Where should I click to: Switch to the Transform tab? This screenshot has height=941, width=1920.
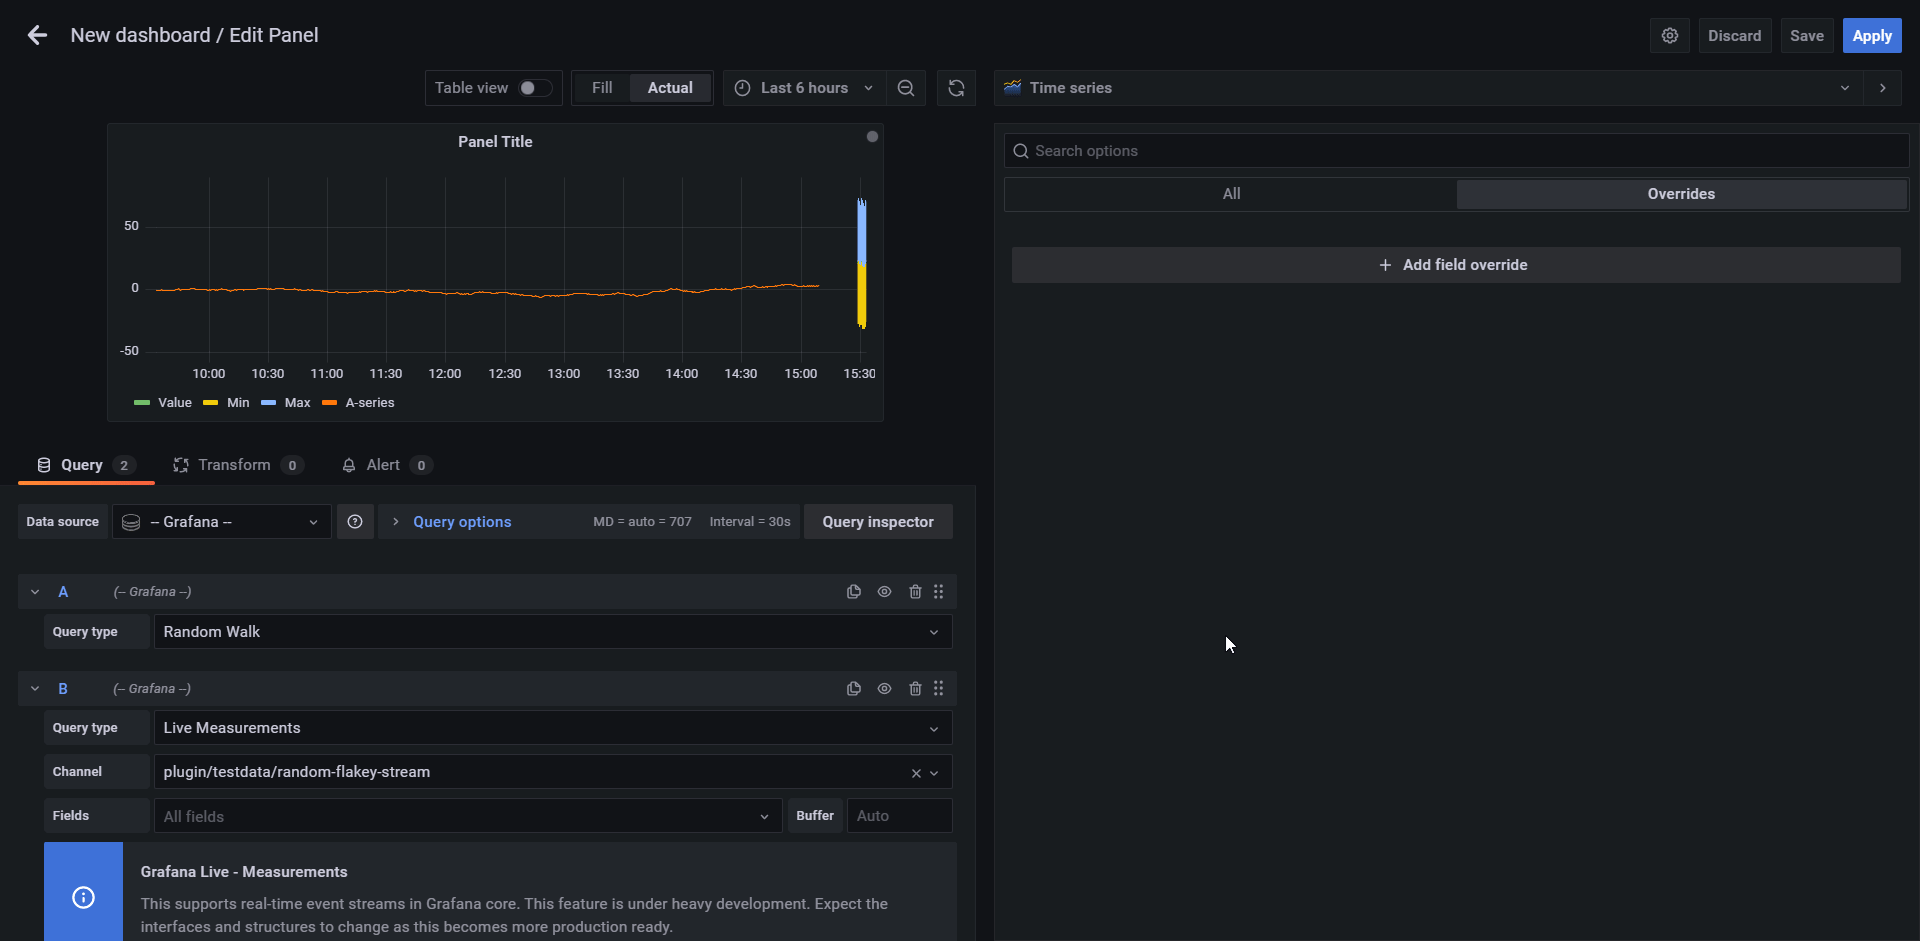pos(235,464)
